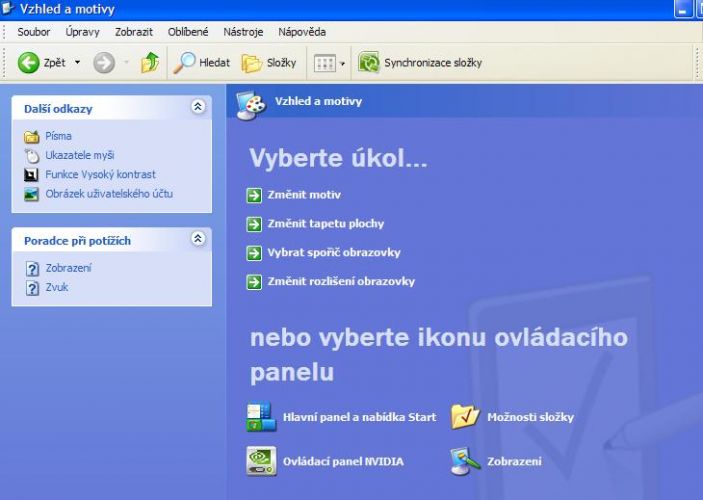Click the palette icon in Vzhled a motivy header
This screenshot has height=500, width=703.
coord(251,105)
